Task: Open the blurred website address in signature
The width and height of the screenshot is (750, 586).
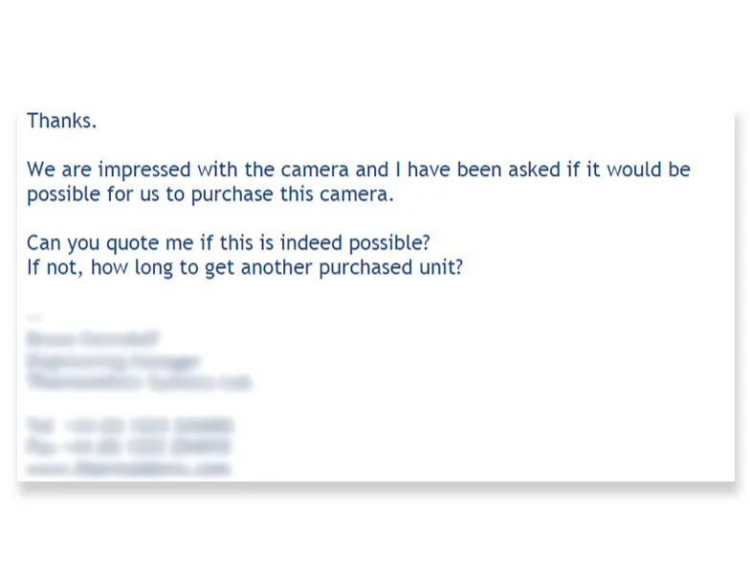Action: point(128,468)
